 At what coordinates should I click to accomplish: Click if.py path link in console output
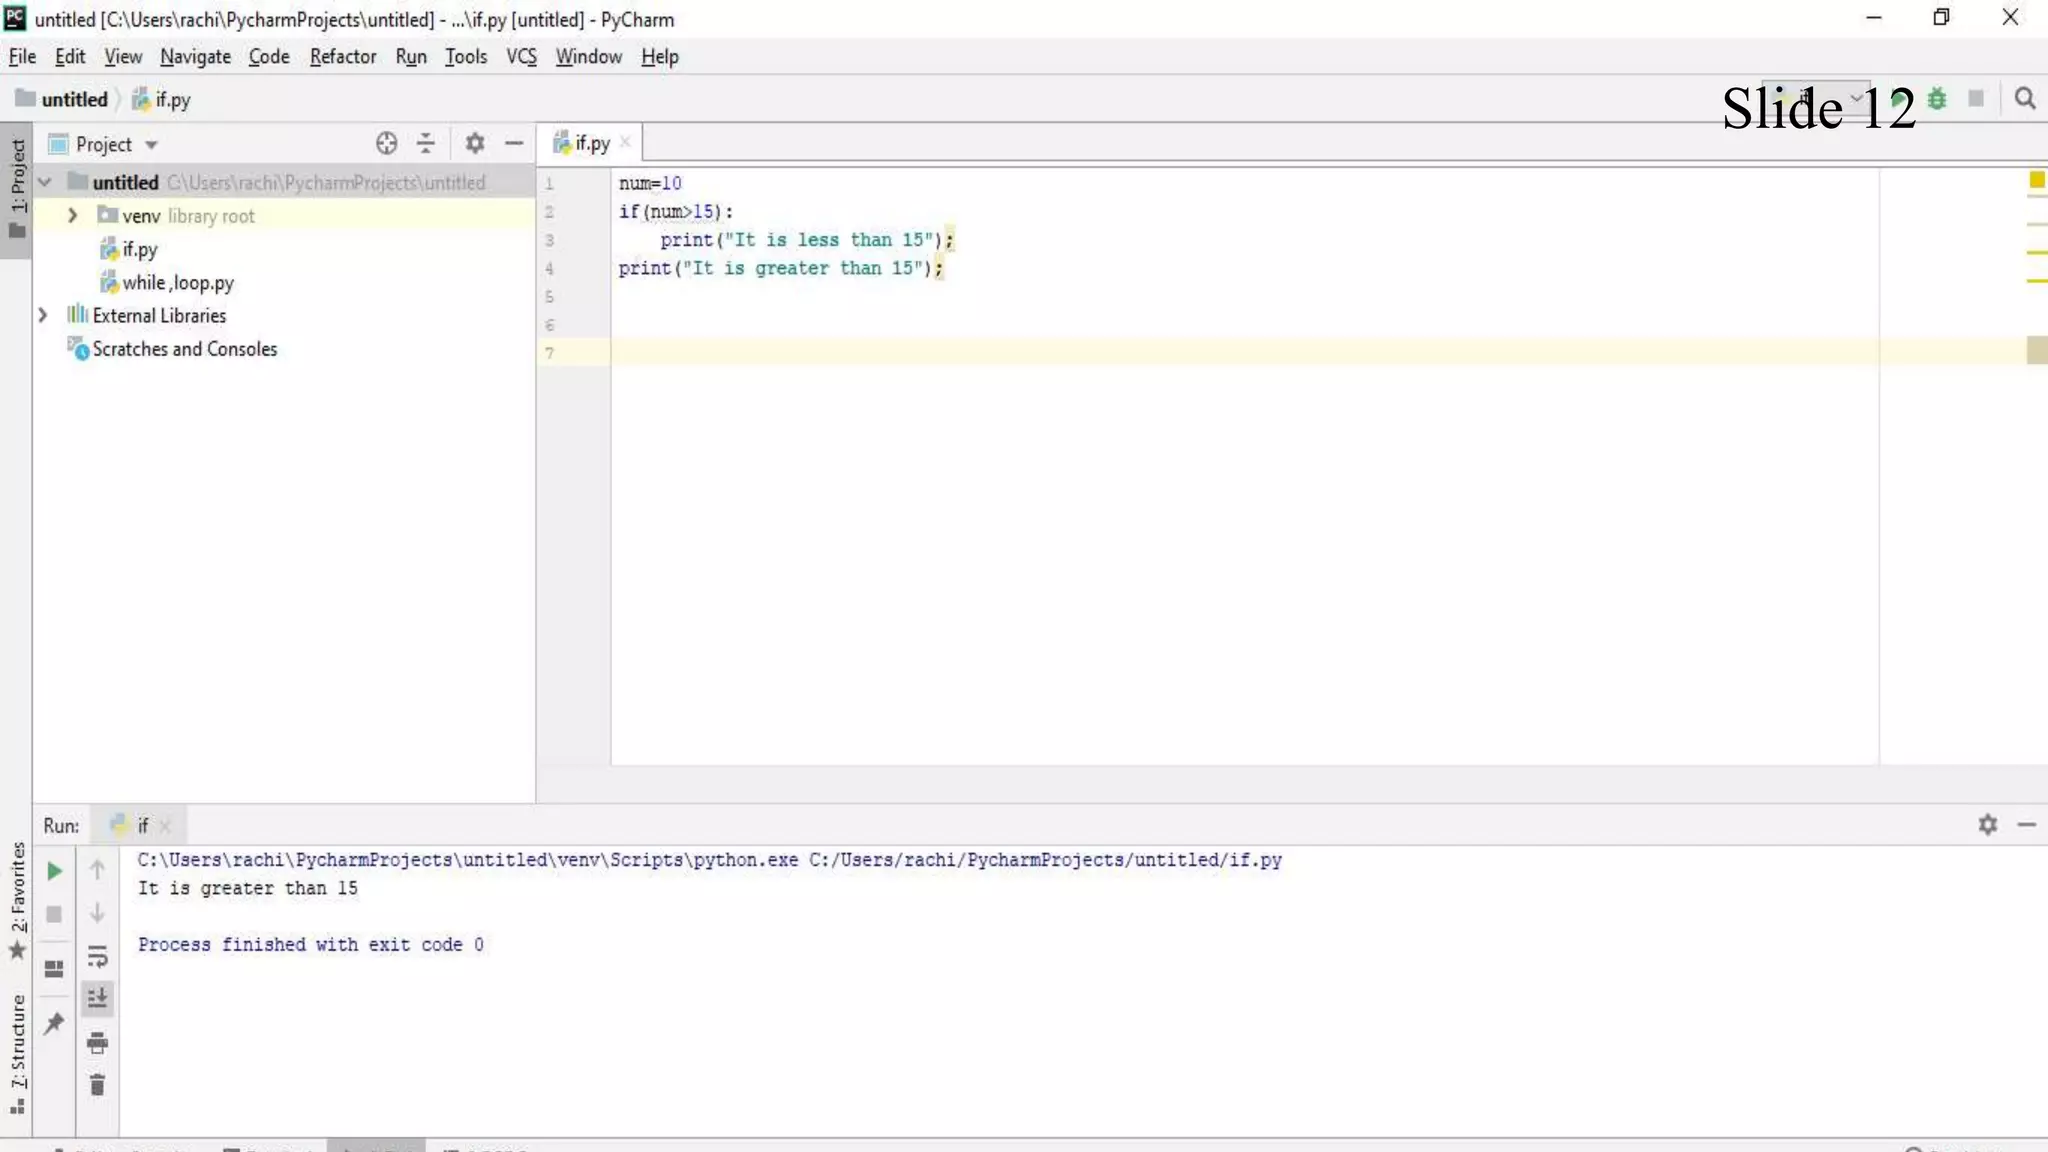[1045, 860]
